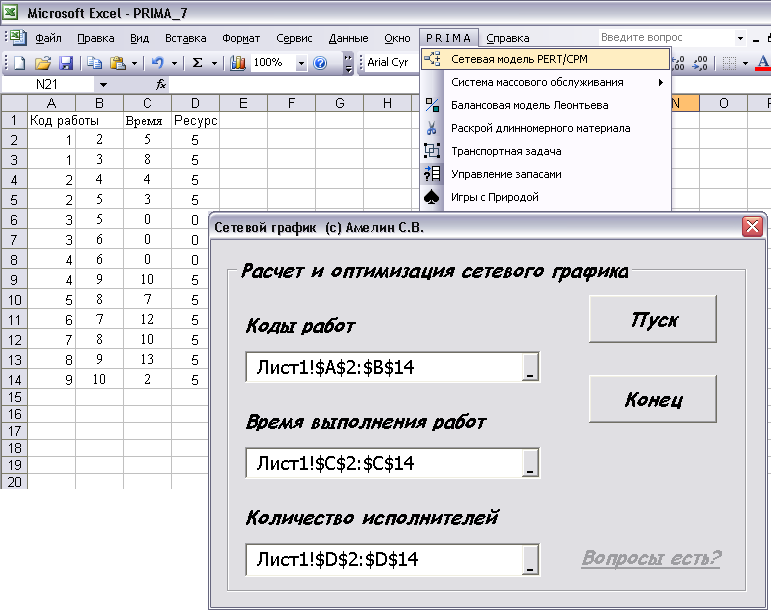Open the Справка menu

(x=508, y=38)
